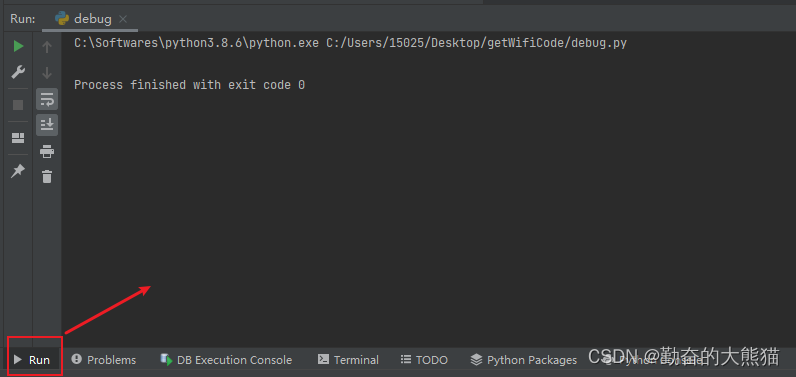Image resolution: width=796 pixels, height=377 pixels.
Task: Click the restore layout icon
Action: [18, 138]
